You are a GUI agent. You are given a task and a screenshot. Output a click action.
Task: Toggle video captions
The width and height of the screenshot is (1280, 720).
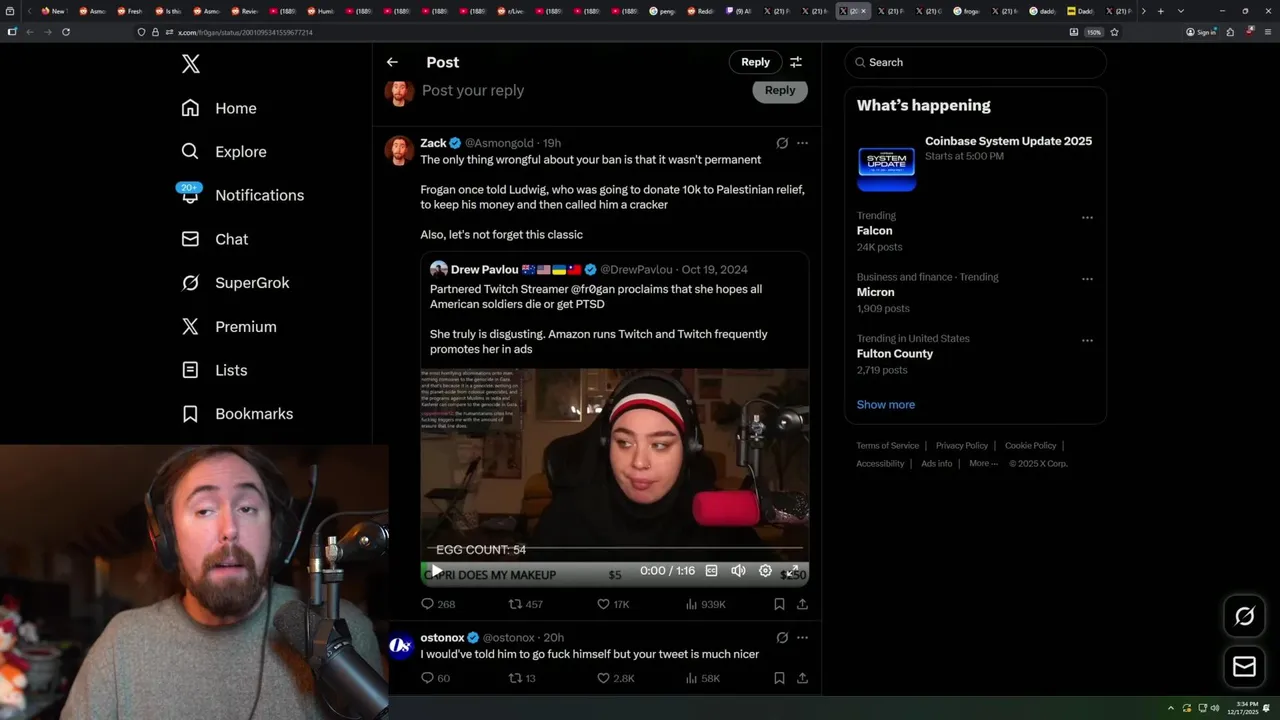(x=711, y=571)
